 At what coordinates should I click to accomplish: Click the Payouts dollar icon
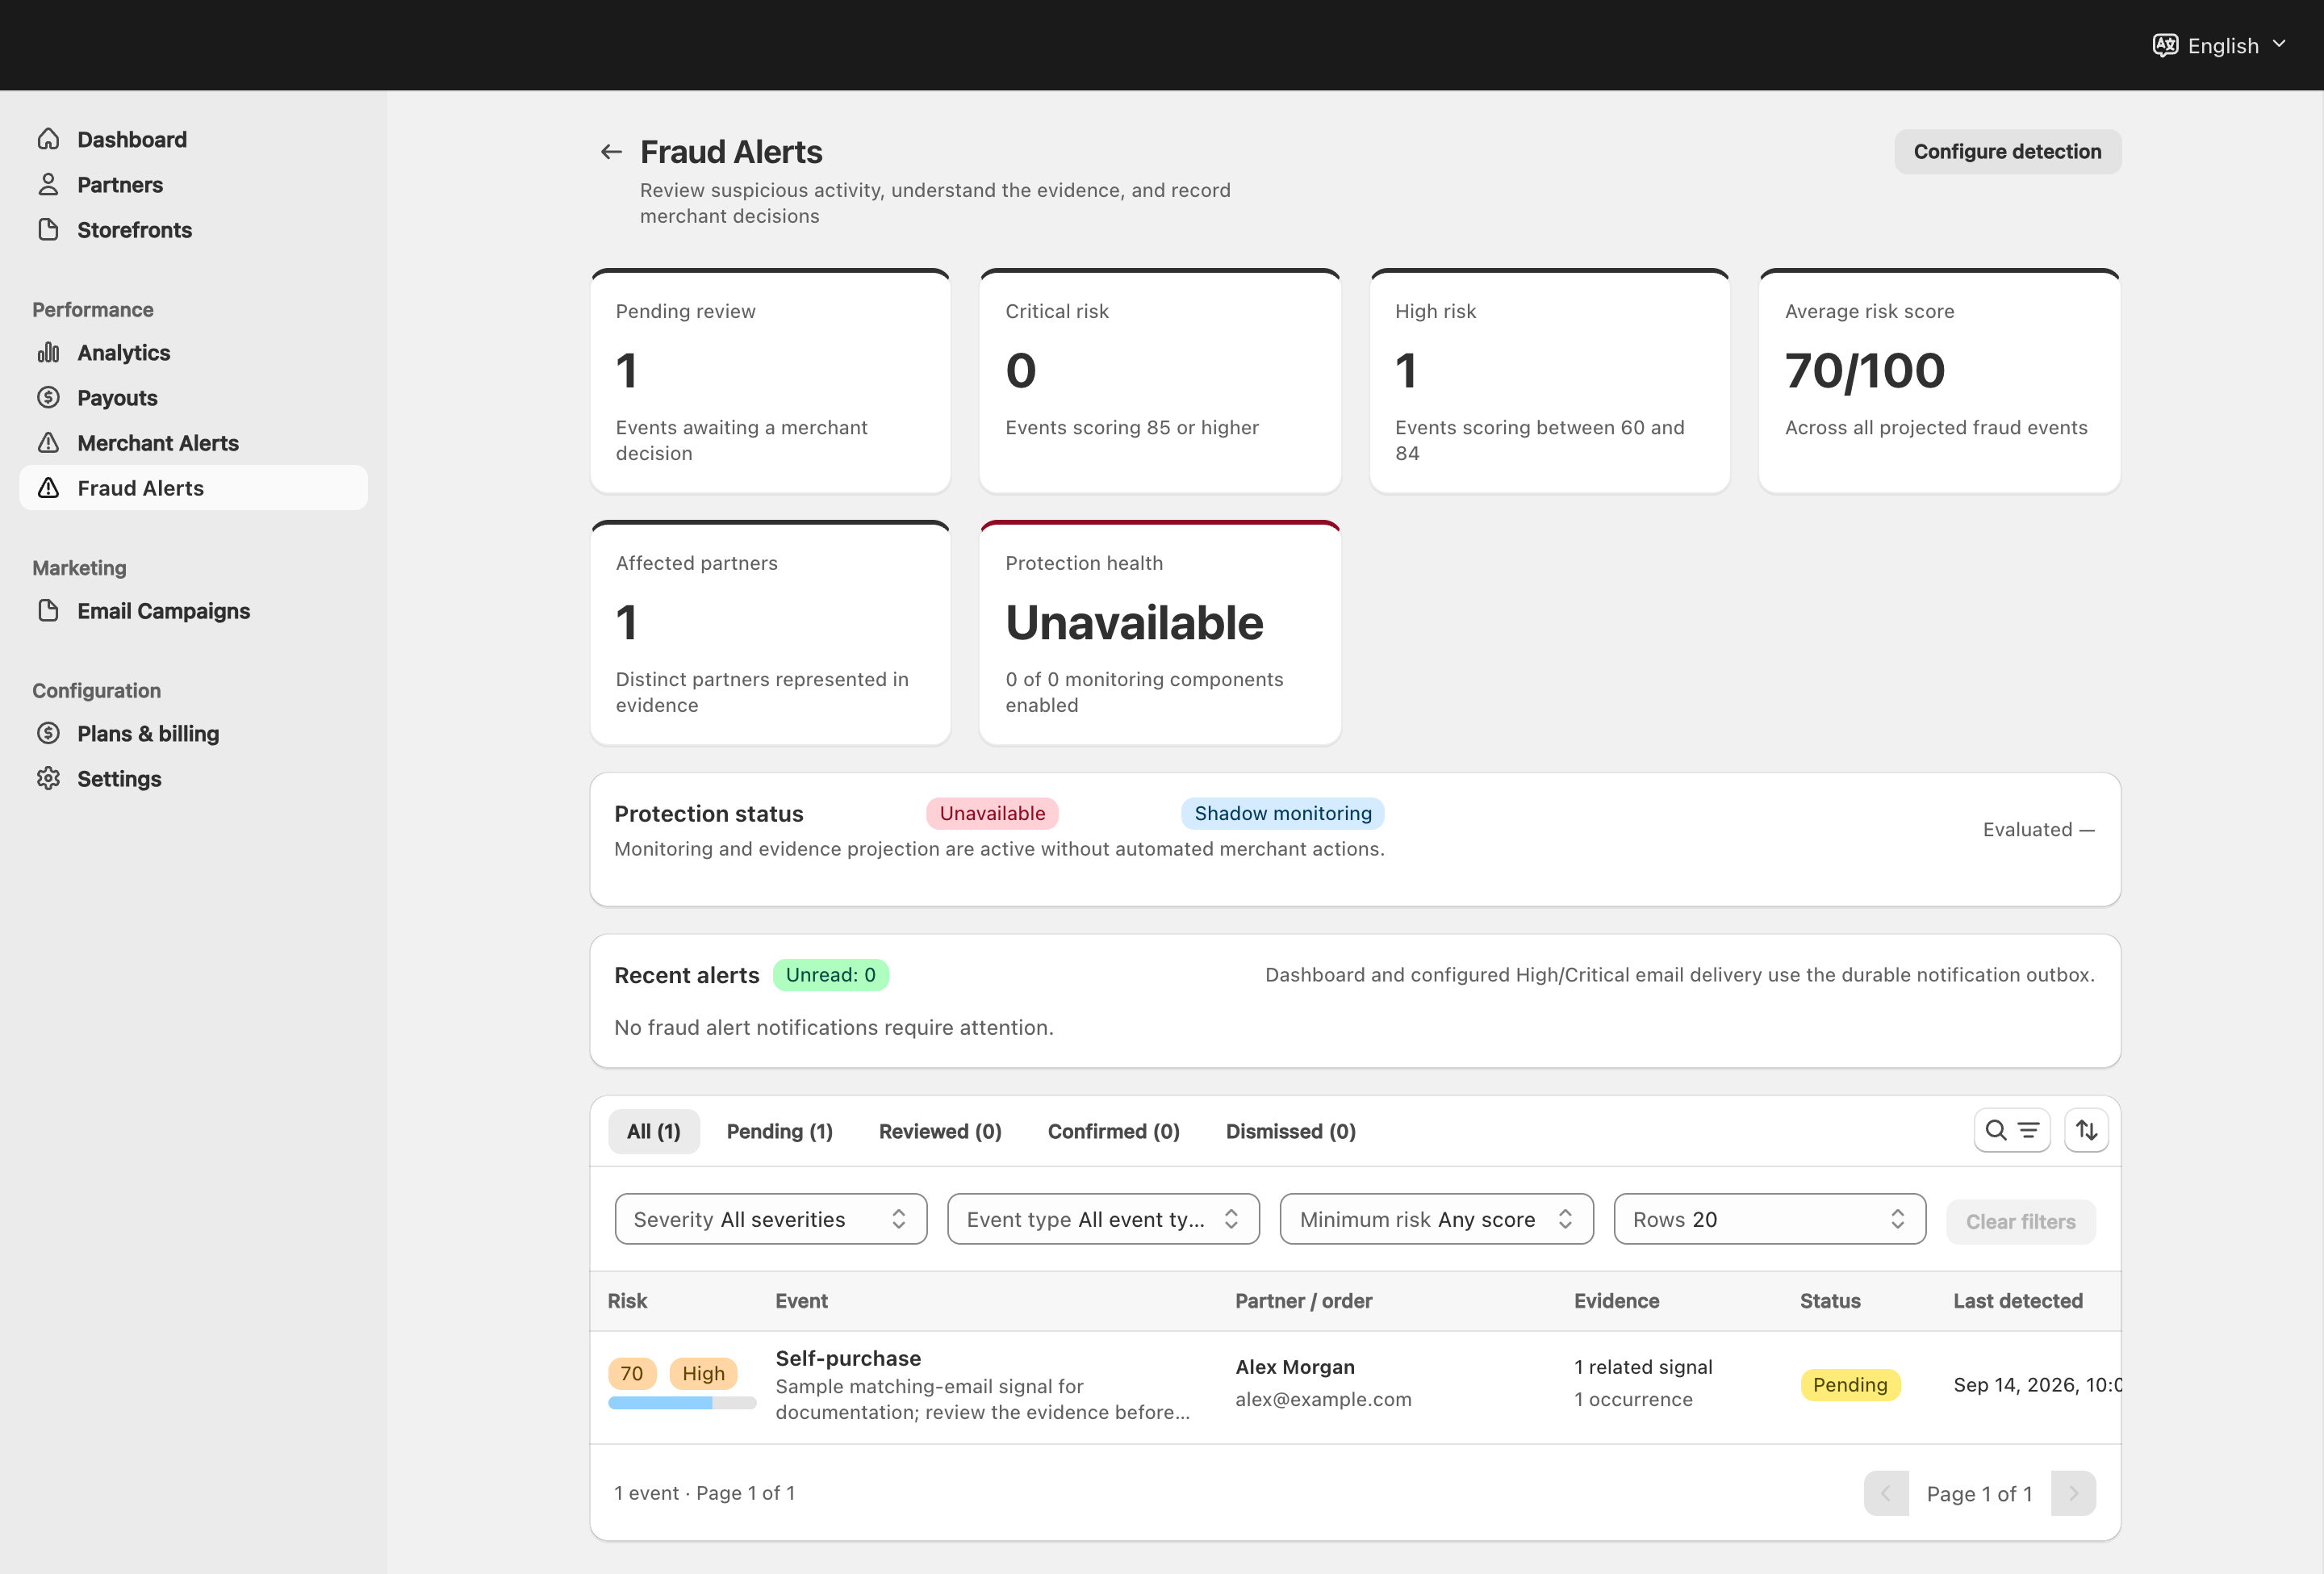click(48, 397)
